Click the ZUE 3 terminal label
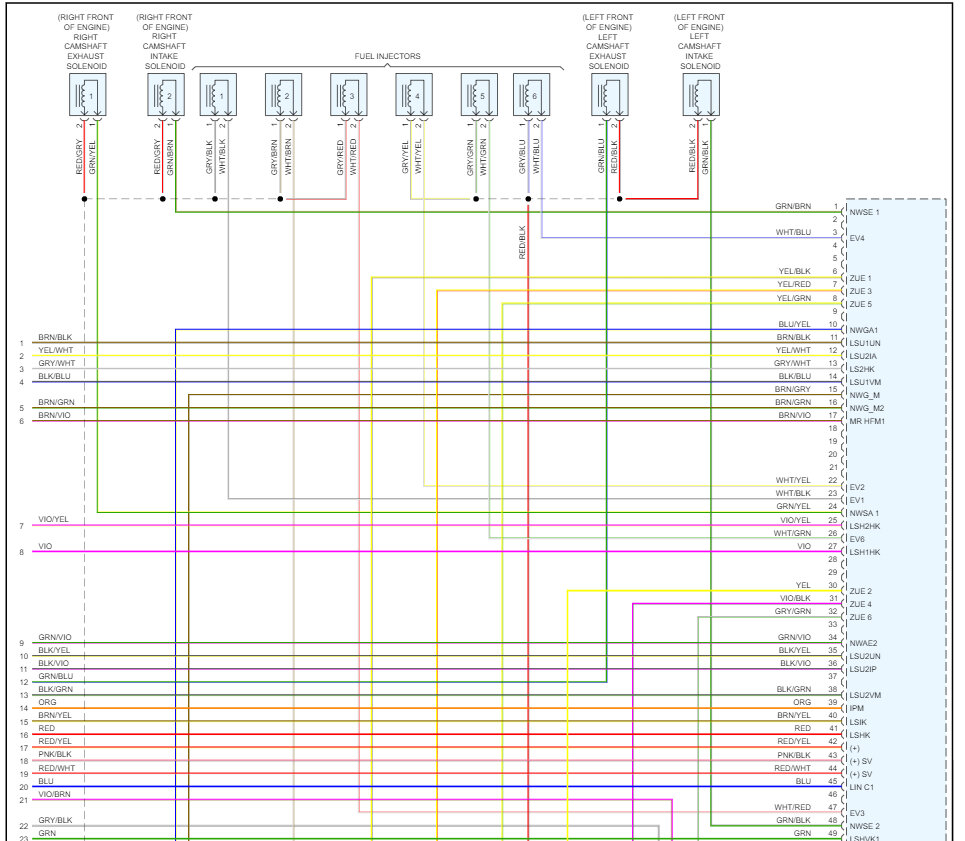The image size is (965, 841). pos(860,291)
